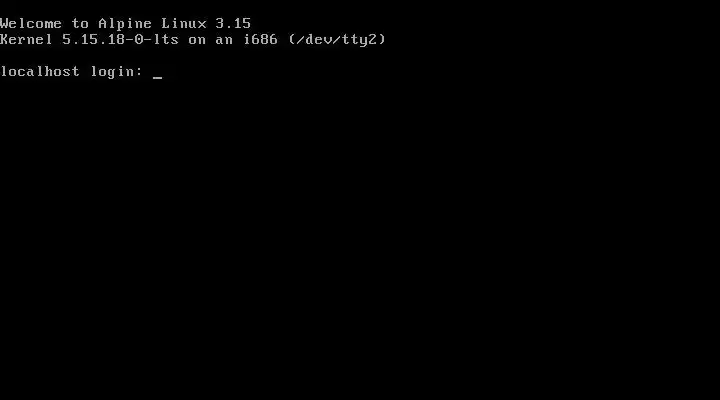
Task: Click the word 'Welcome' in banner
Action: [31, 23]
